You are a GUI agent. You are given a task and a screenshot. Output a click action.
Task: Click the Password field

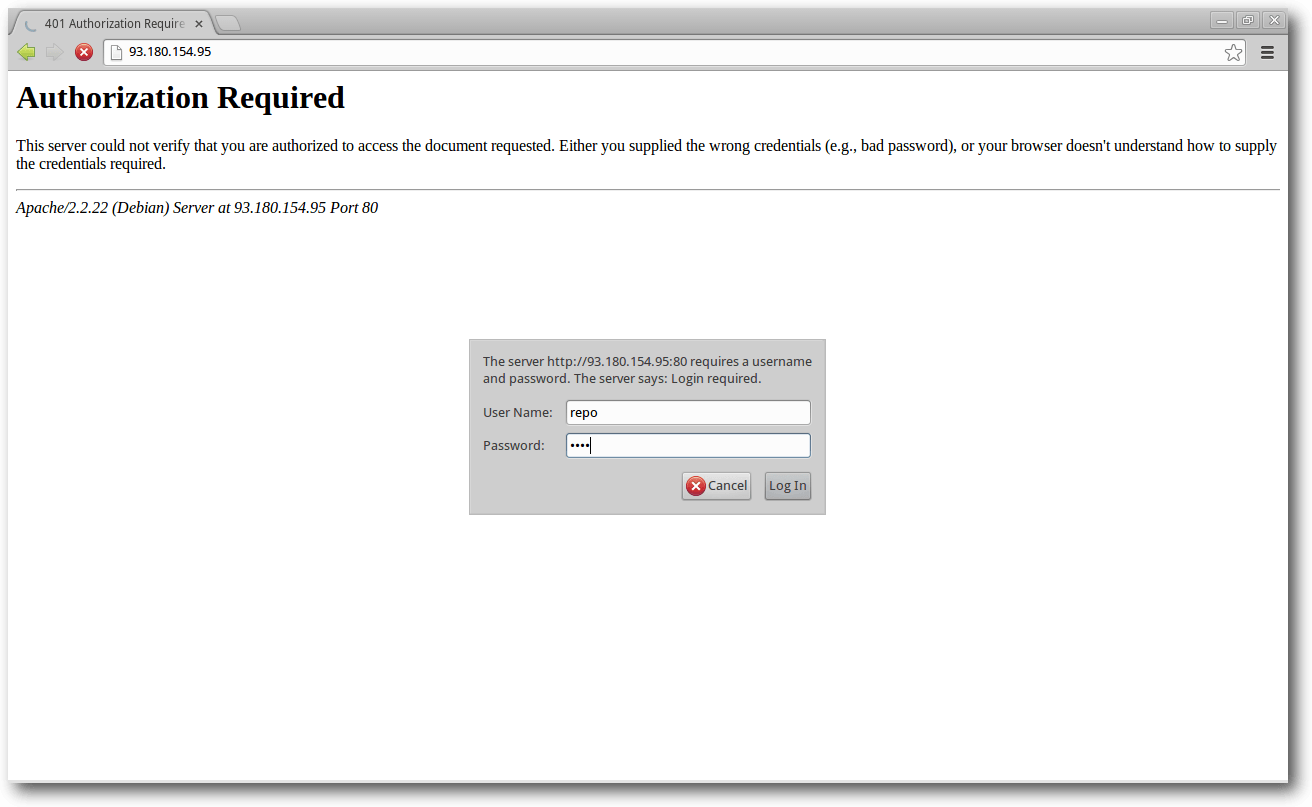click(x=688, y=445)
